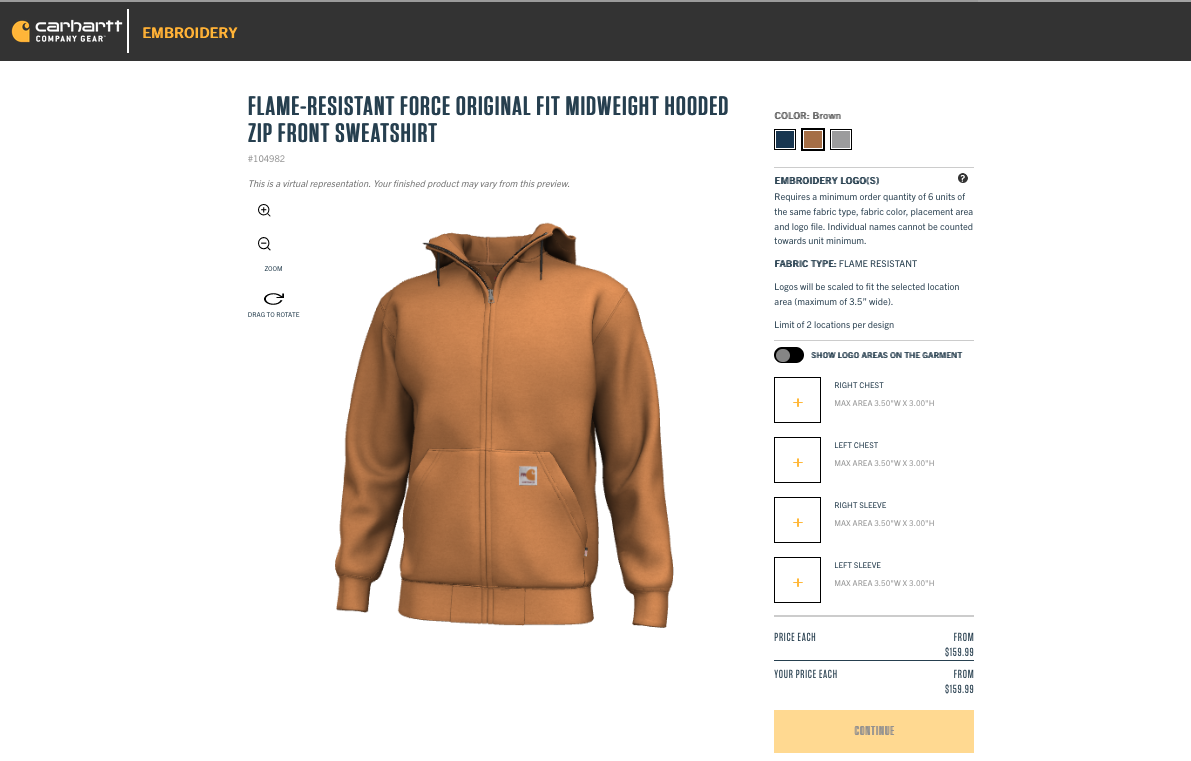Toggle show logo areas on the garment
Screen dimensions: 1191x761
coord(788,355)
